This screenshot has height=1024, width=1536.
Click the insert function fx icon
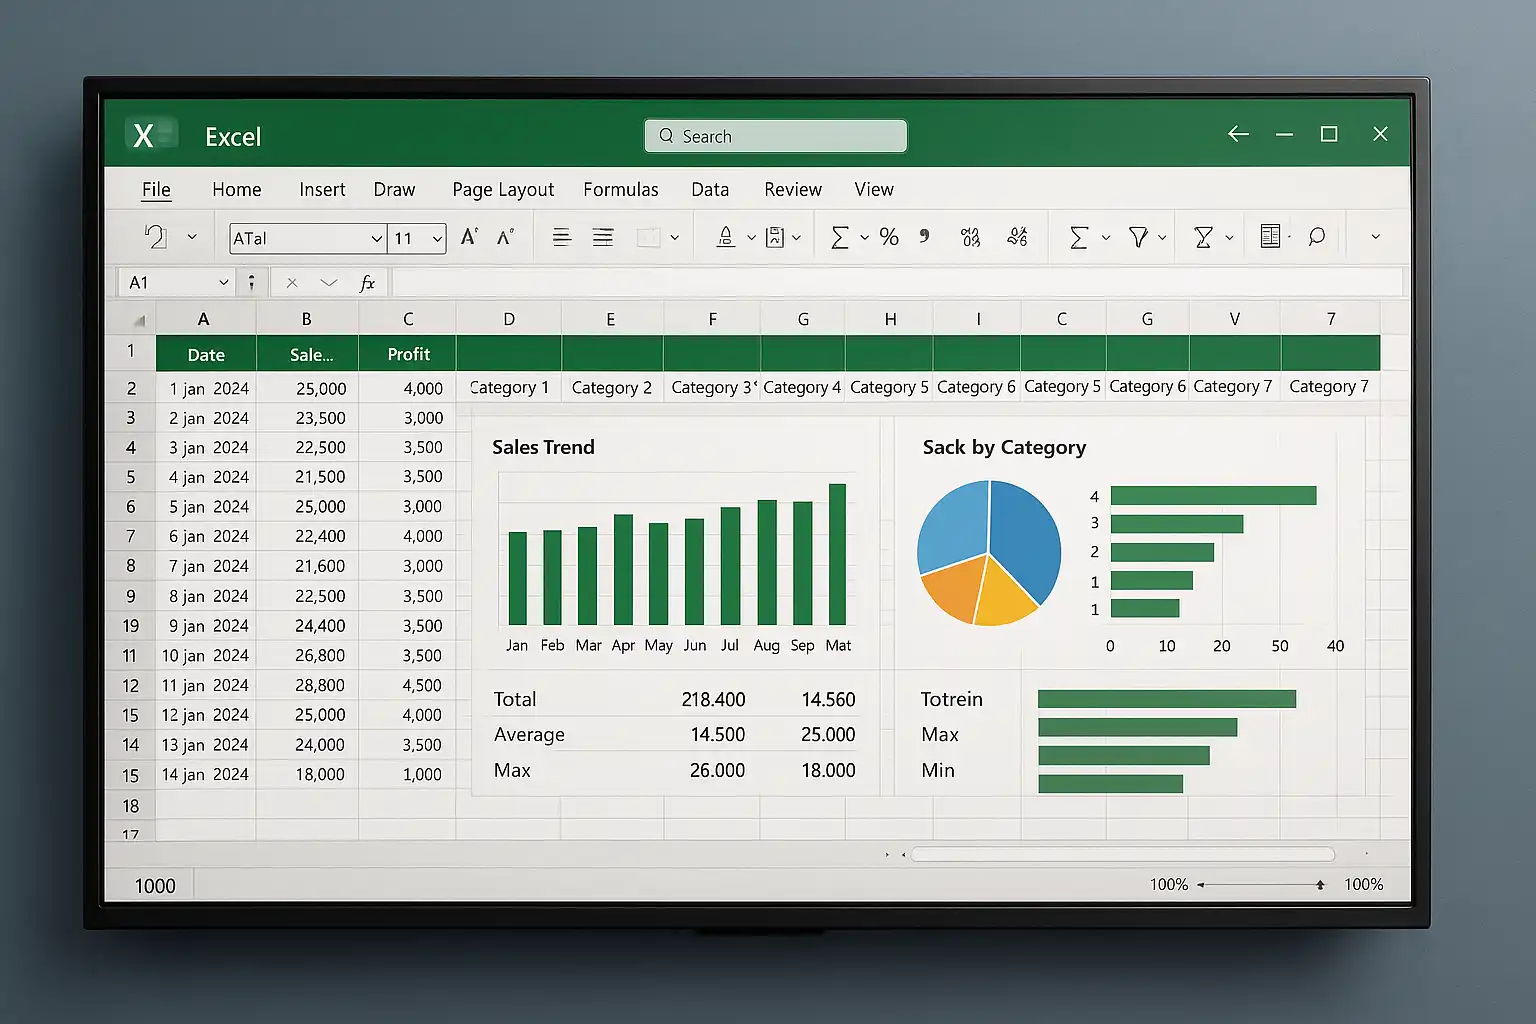367,283
